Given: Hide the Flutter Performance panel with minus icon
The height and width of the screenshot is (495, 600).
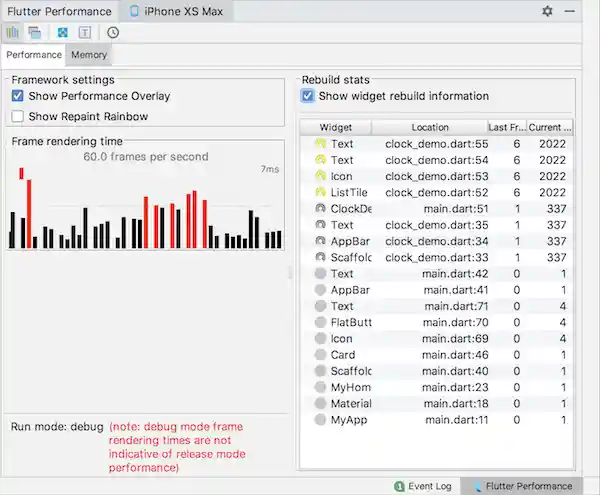Looking at the screenshot, I should point(570,11).
